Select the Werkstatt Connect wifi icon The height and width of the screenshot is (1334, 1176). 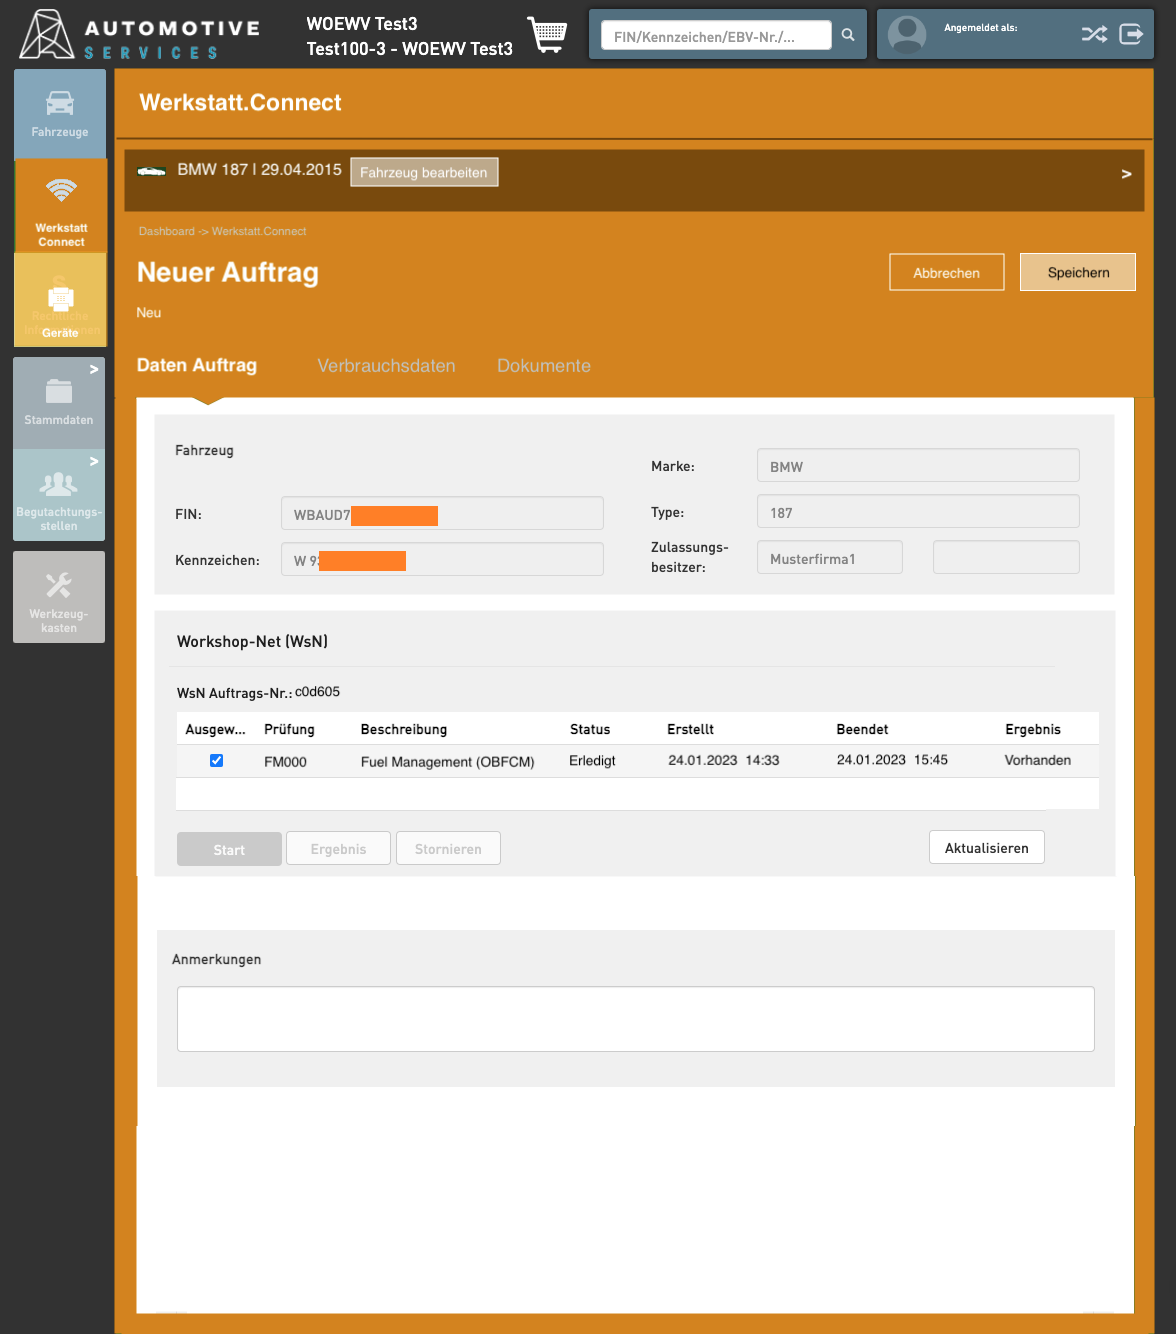(61, 190)
